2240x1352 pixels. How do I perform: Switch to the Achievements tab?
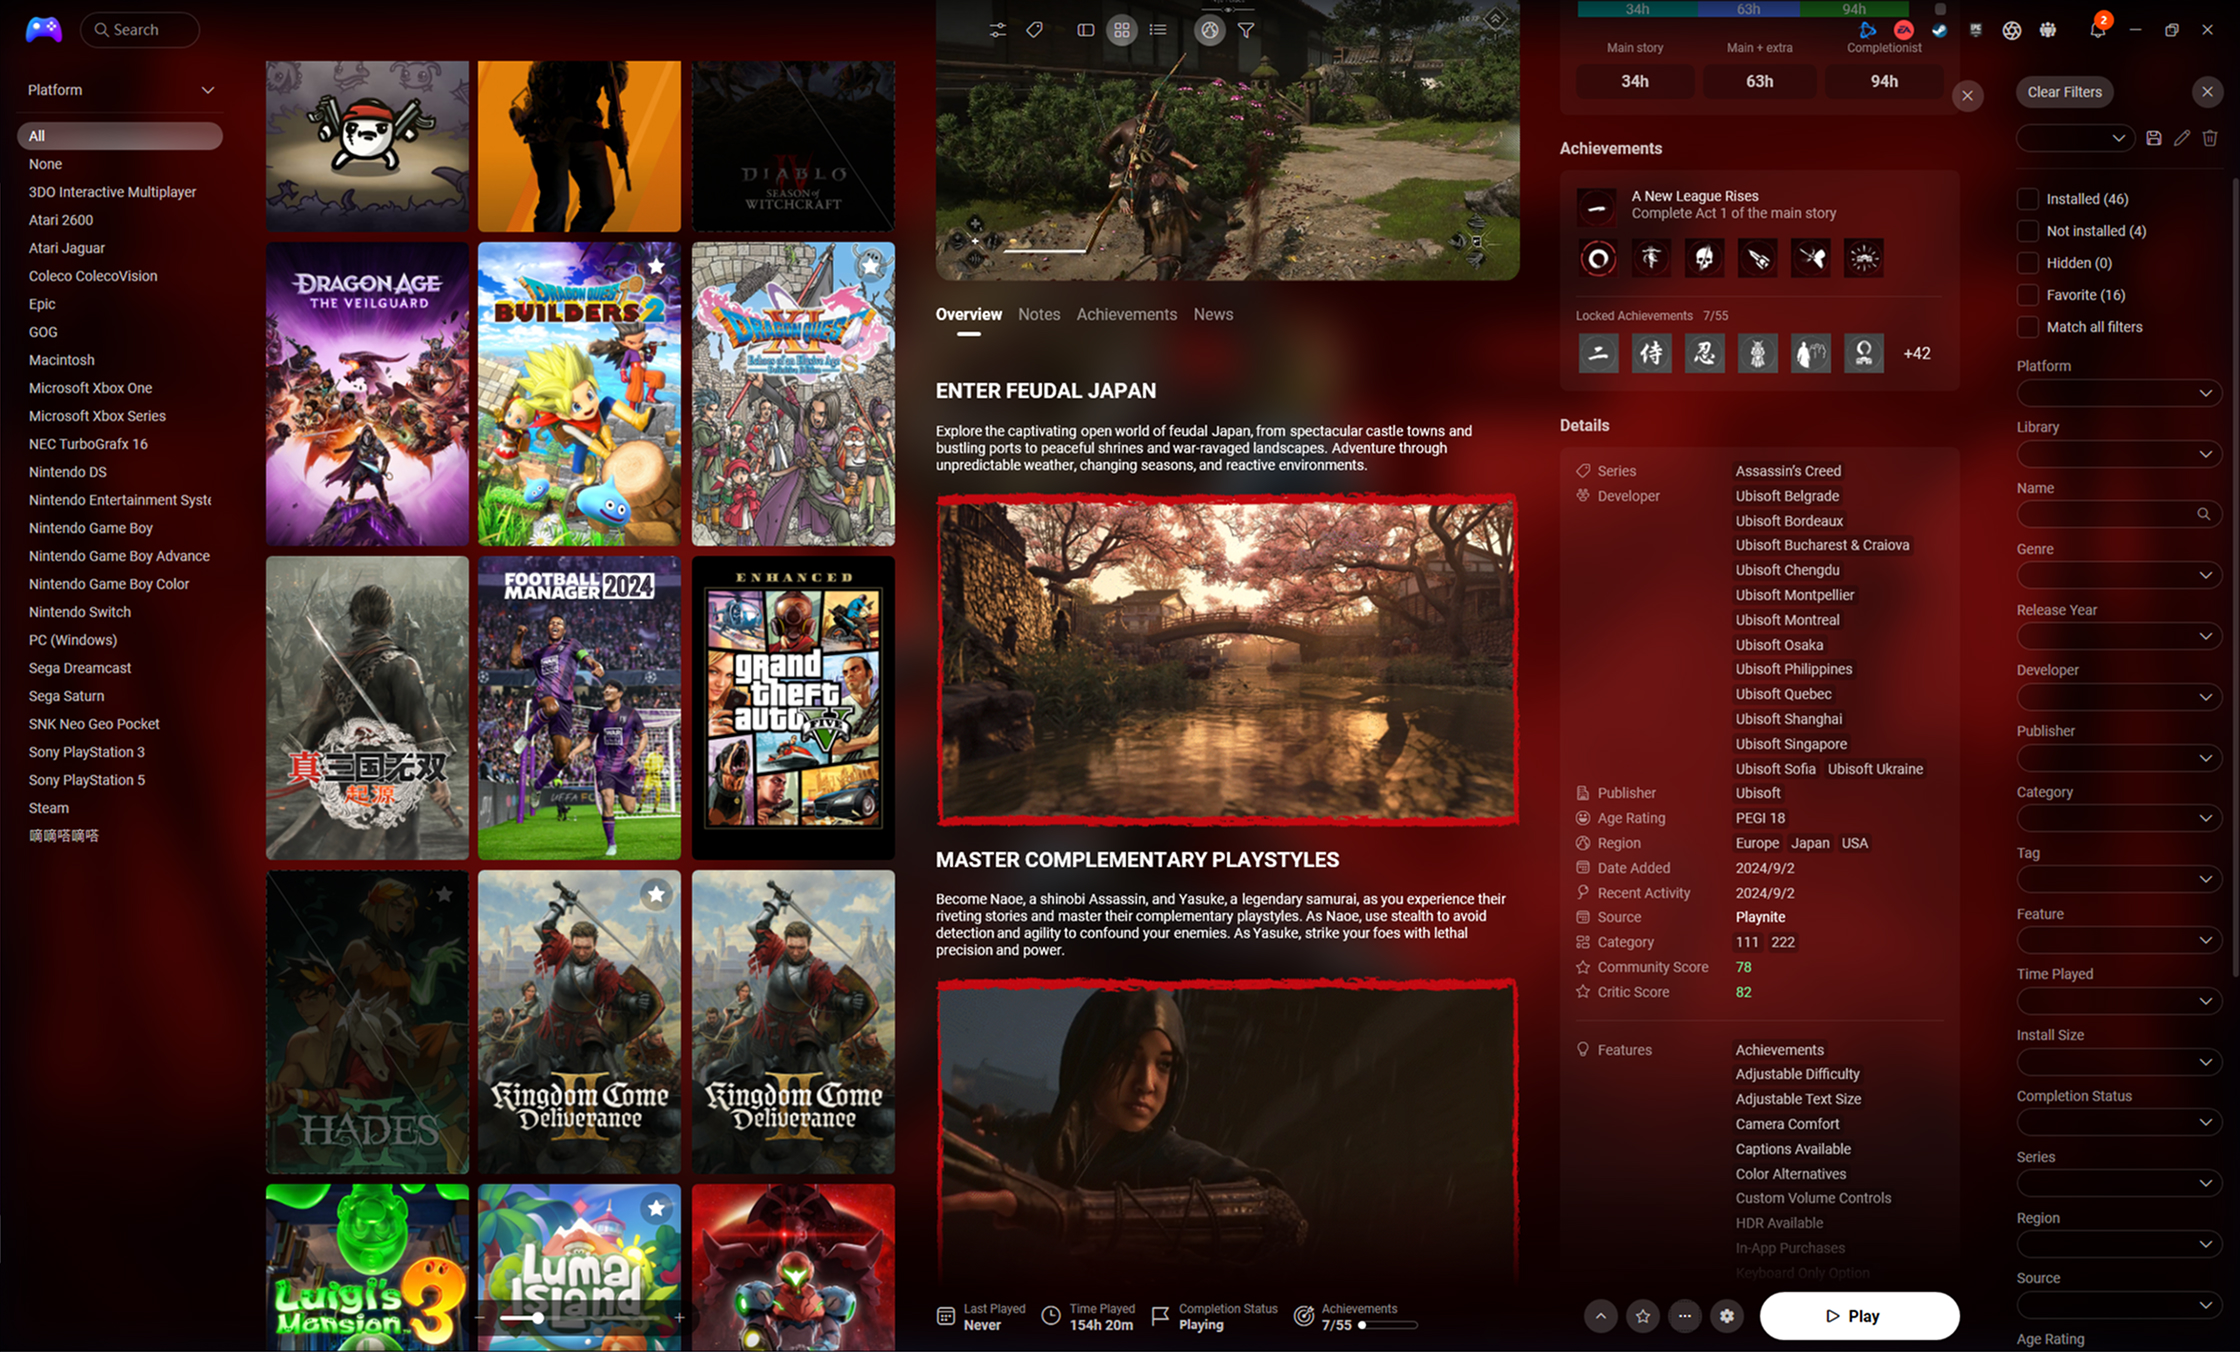coord(1126,314)
